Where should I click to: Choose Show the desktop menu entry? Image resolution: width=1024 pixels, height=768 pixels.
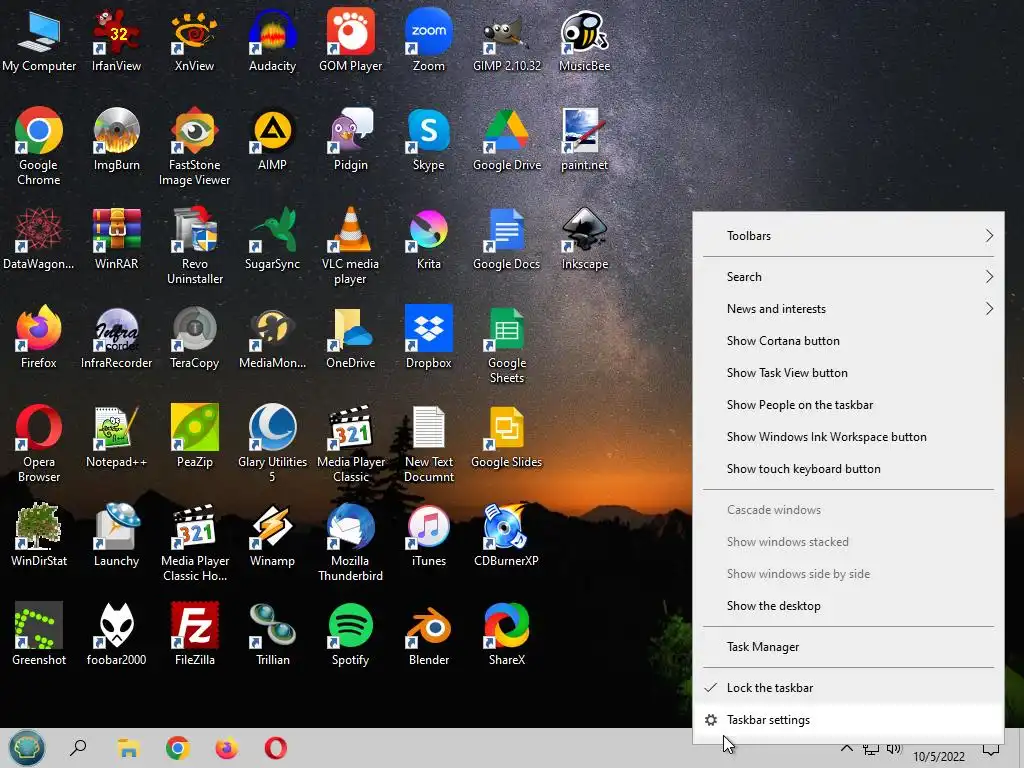pyautogui.click(x=848, y=606)
